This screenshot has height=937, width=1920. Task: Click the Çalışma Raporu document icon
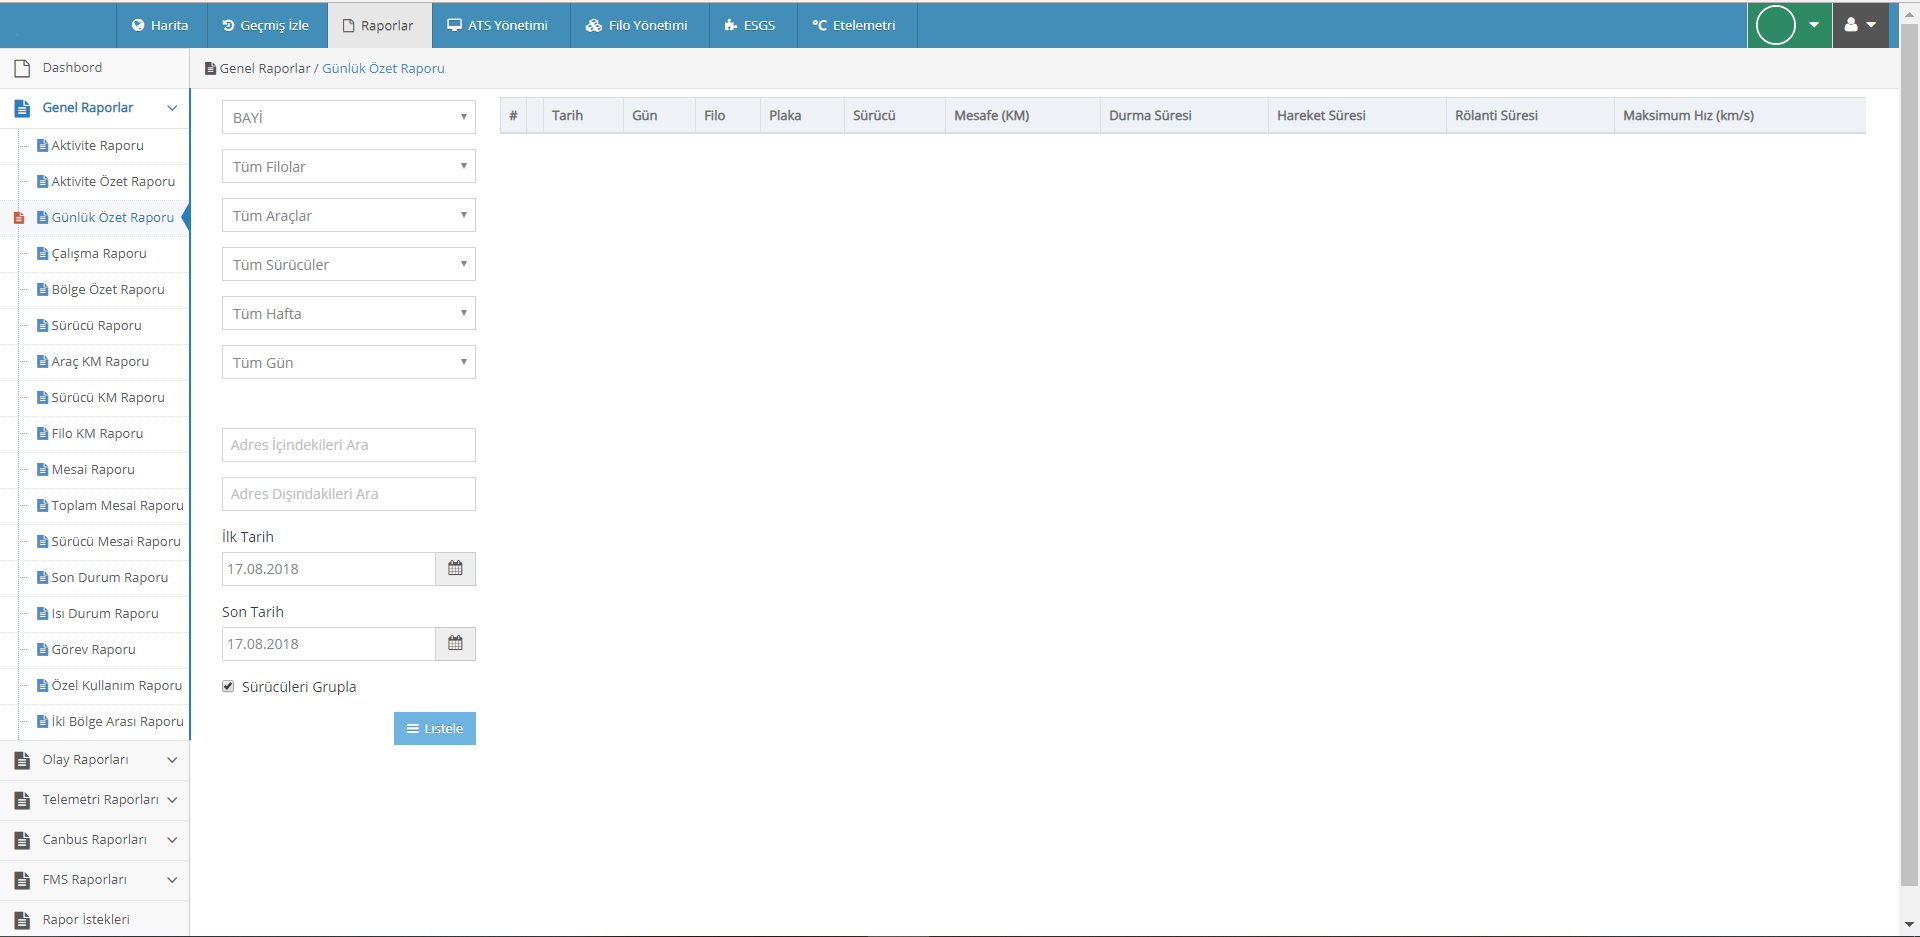(x=42, y=253)
